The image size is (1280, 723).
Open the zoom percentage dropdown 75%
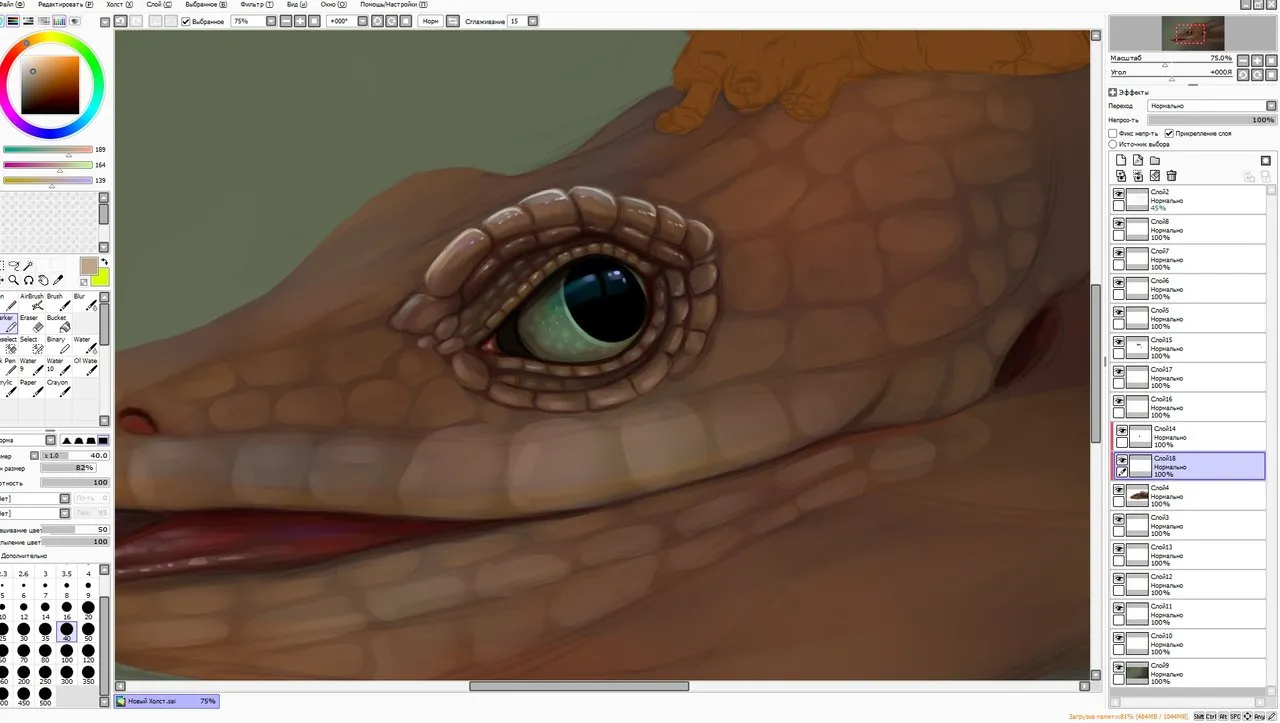pos(273,21)
